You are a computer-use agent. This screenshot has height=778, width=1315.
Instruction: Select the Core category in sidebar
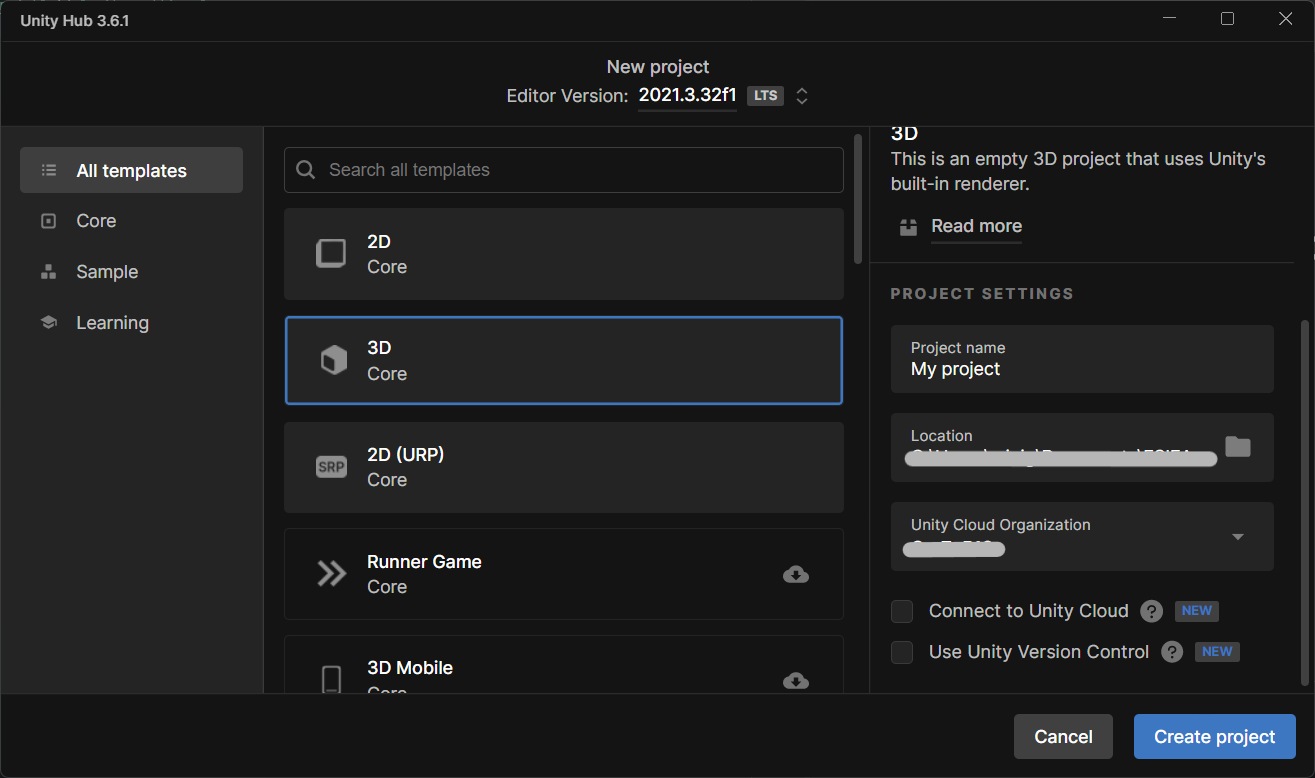click(96, 221)
